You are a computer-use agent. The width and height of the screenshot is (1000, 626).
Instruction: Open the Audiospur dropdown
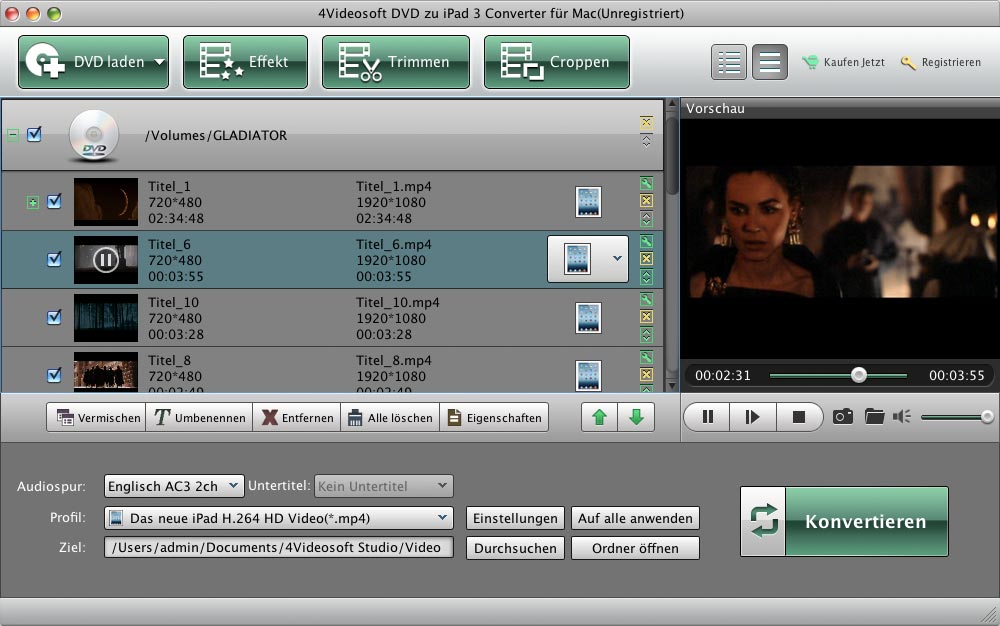[x=174, y=486]
